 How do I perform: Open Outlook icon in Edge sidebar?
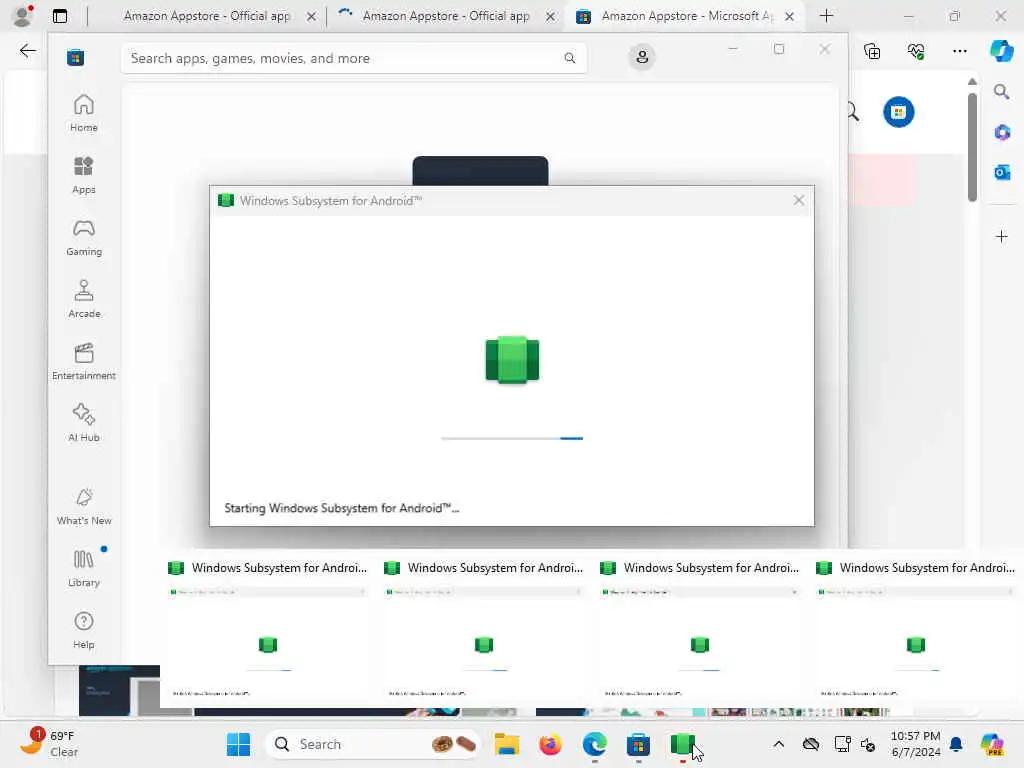coord(1002,172)
